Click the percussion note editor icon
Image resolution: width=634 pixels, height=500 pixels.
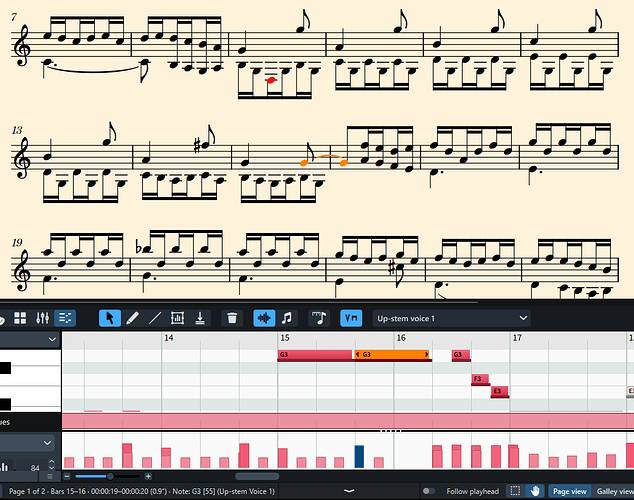[x=319, y=318]
